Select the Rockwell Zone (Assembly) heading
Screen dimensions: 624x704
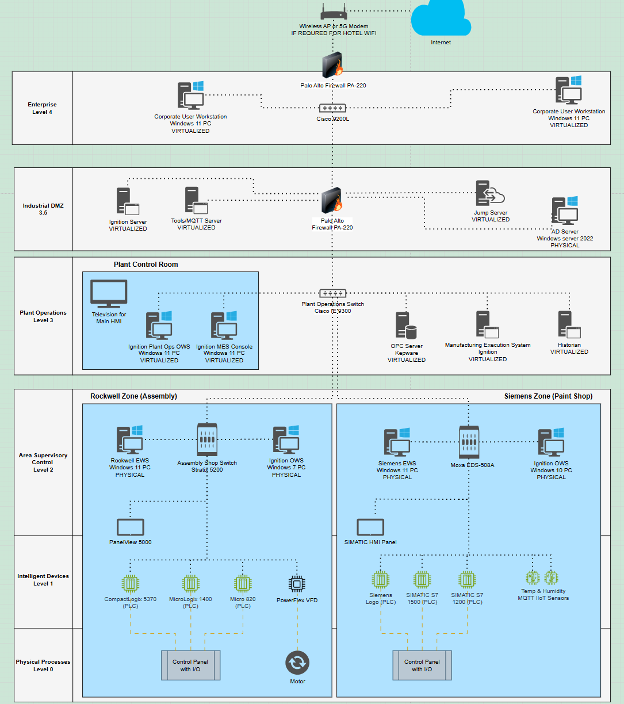point(133,397)
